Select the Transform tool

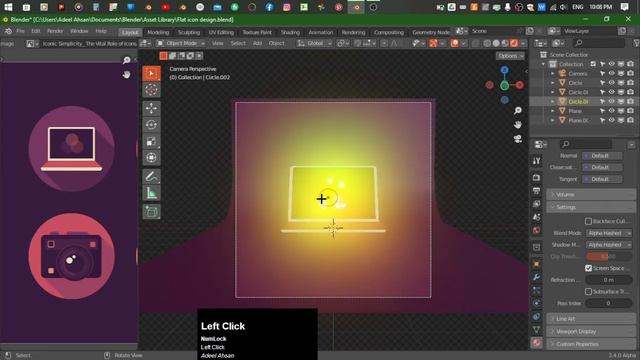point(151,158)
